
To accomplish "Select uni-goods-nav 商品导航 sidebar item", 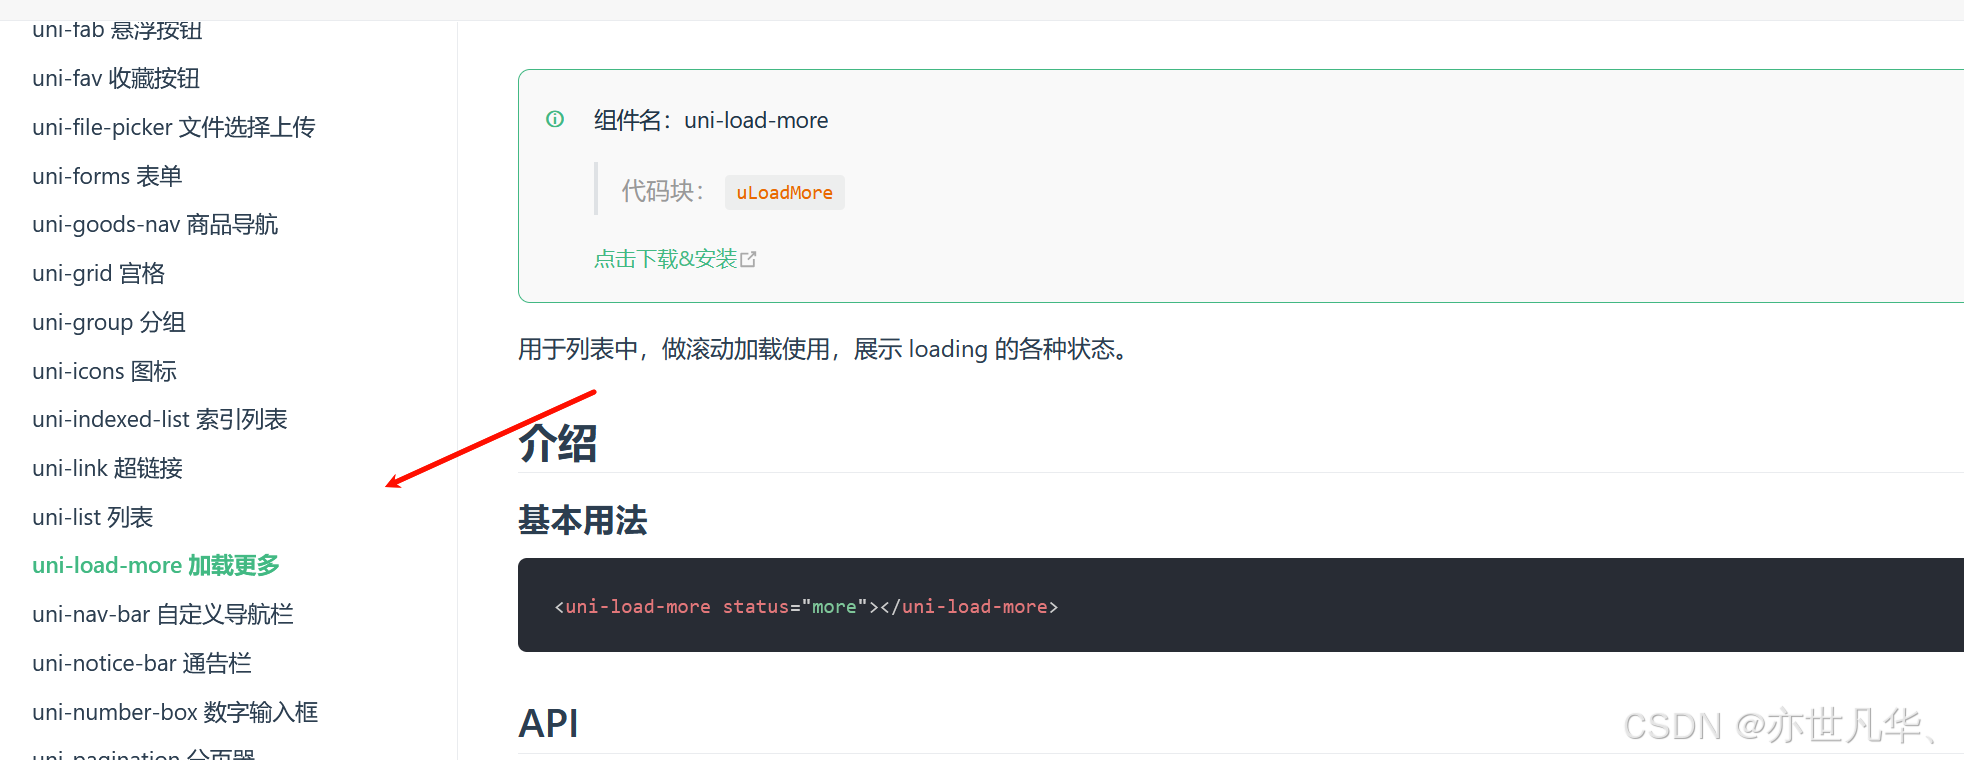I will pos(155,224).
